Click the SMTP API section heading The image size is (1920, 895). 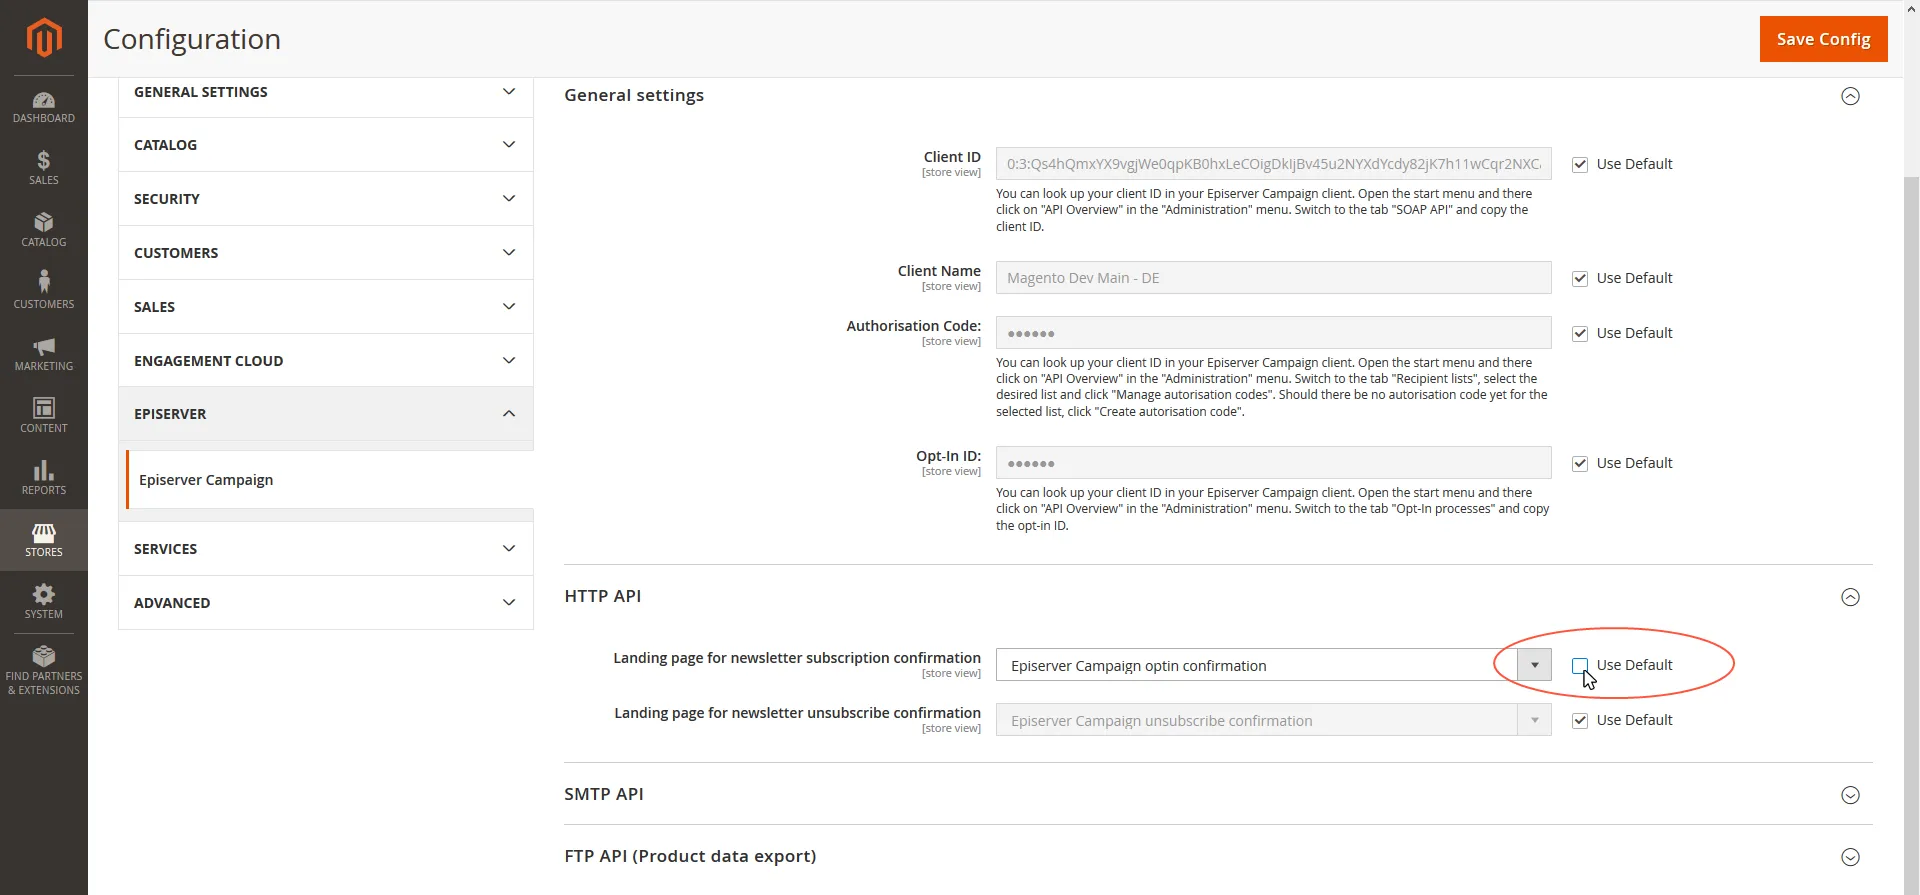point(604,794)
